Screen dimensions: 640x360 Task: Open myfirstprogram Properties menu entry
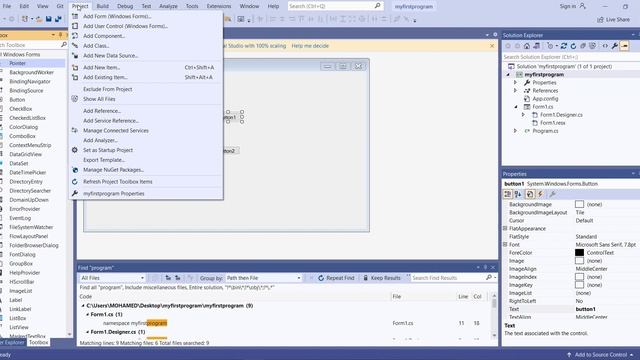tap(147, 193)
